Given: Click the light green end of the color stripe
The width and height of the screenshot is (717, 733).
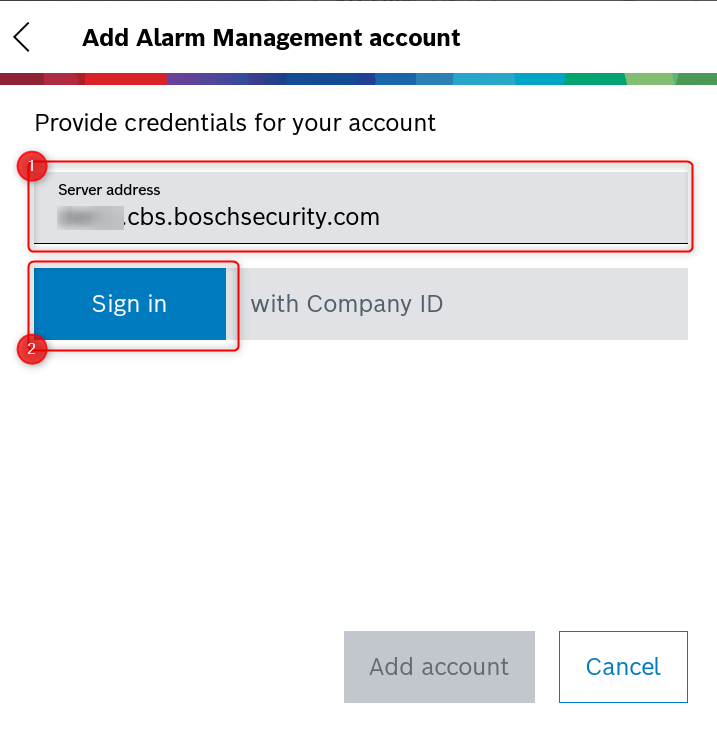Looking at the screenshot, I should click(655, 78).
